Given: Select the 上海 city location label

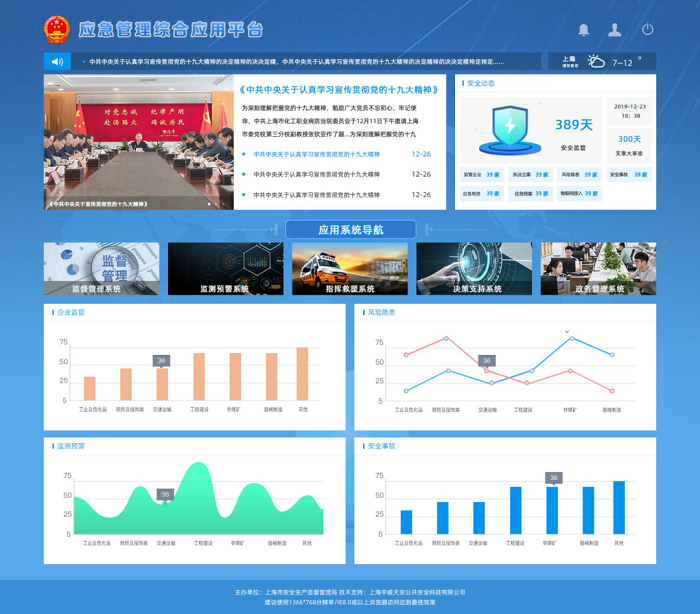Looking at the screenshot, I should click(x=569, y=60).
